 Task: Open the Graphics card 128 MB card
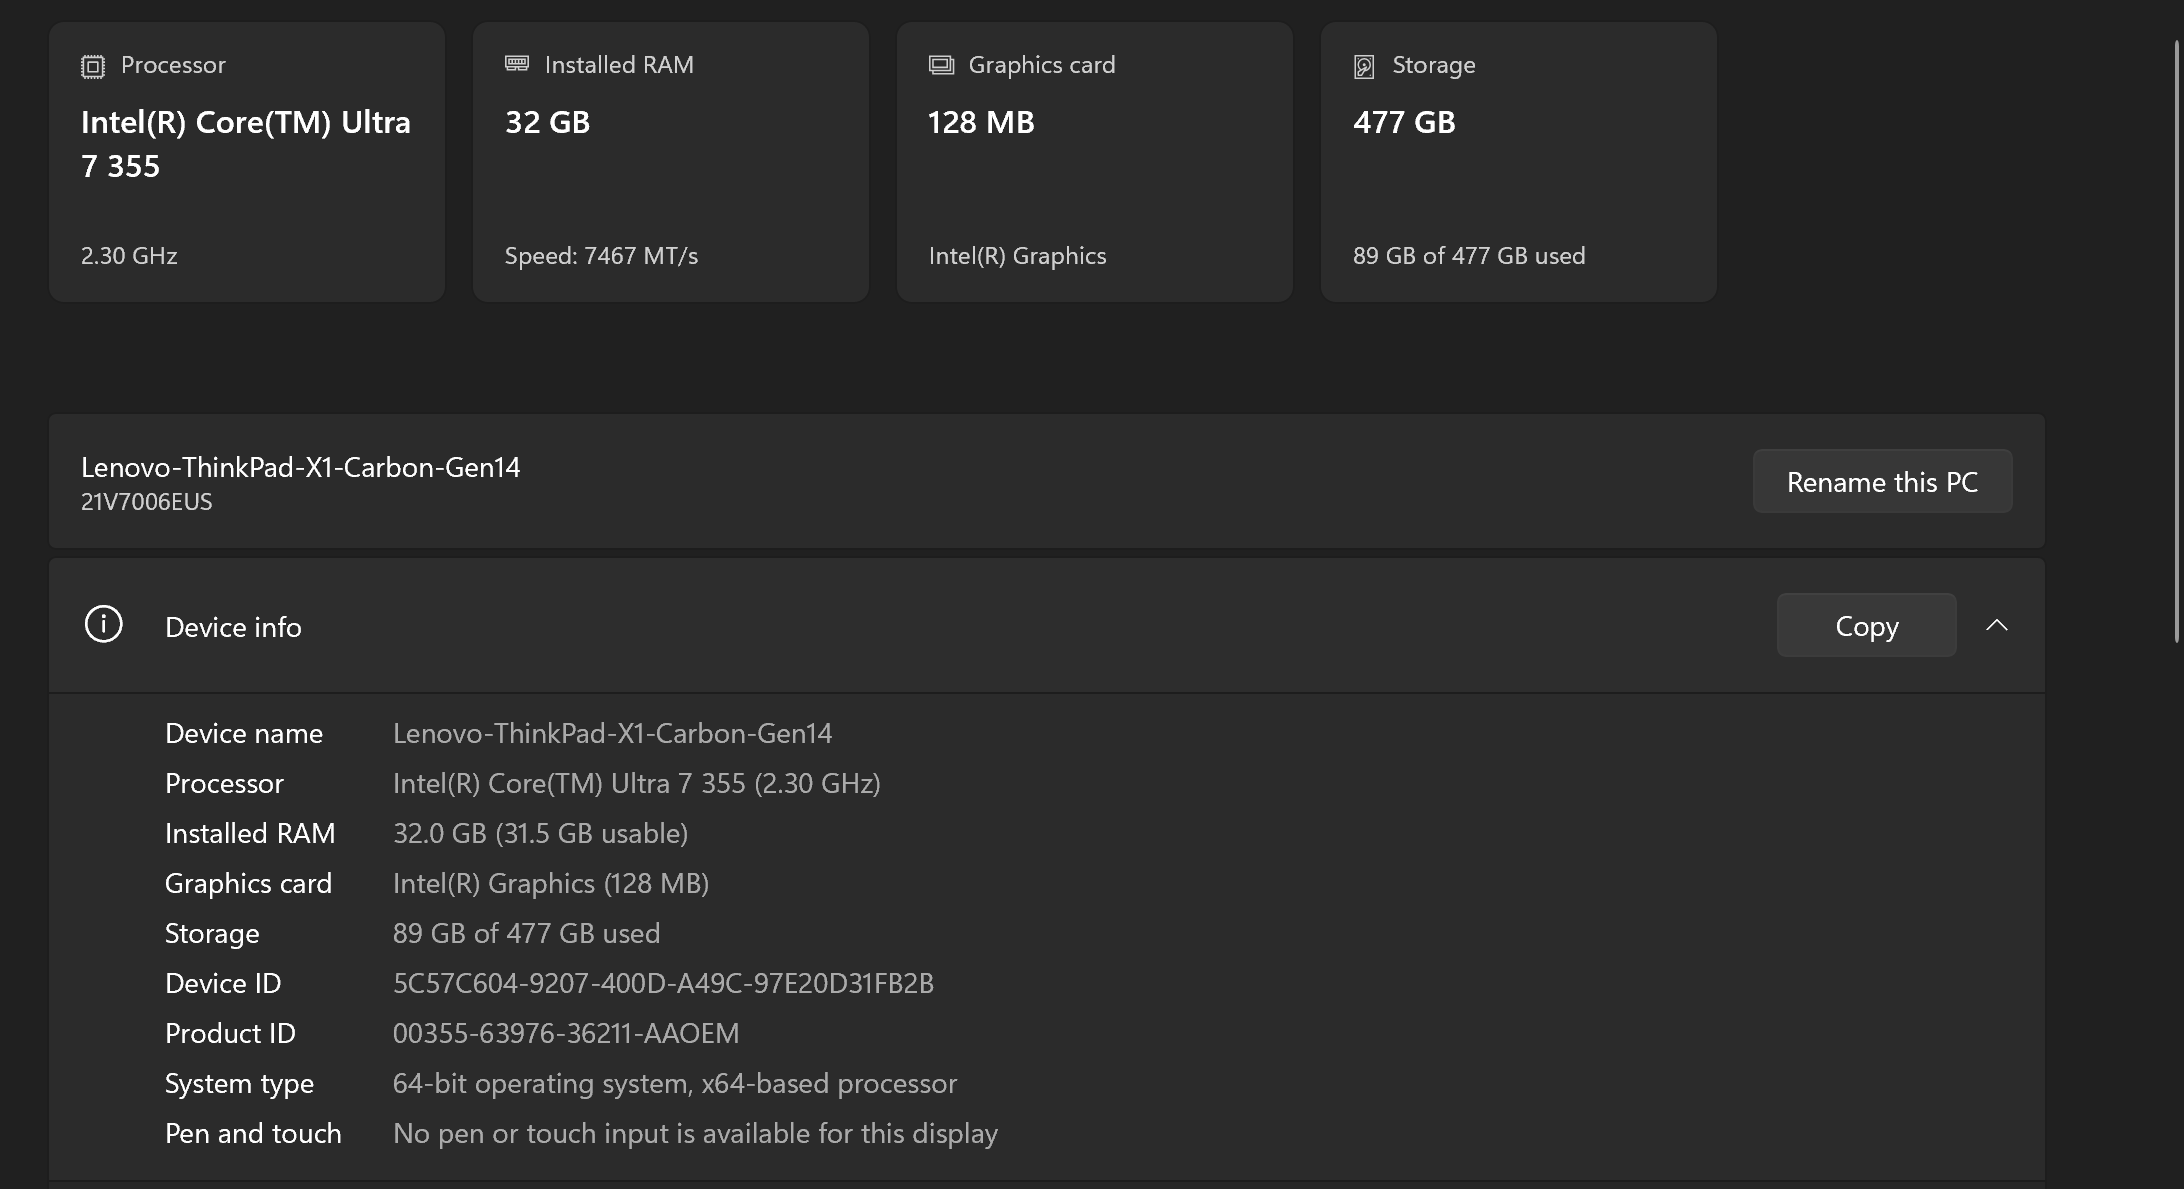pos(1095,162)
